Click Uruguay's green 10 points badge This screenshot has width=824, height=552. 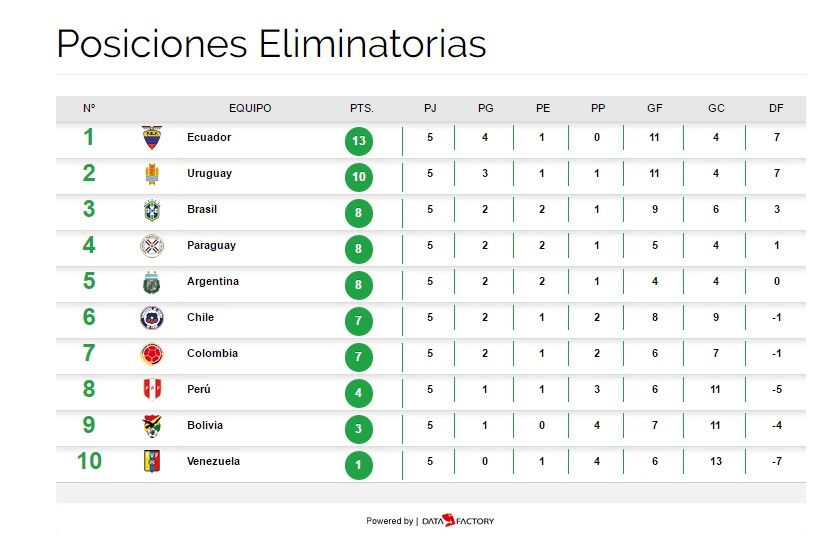[x=359, y=177]
